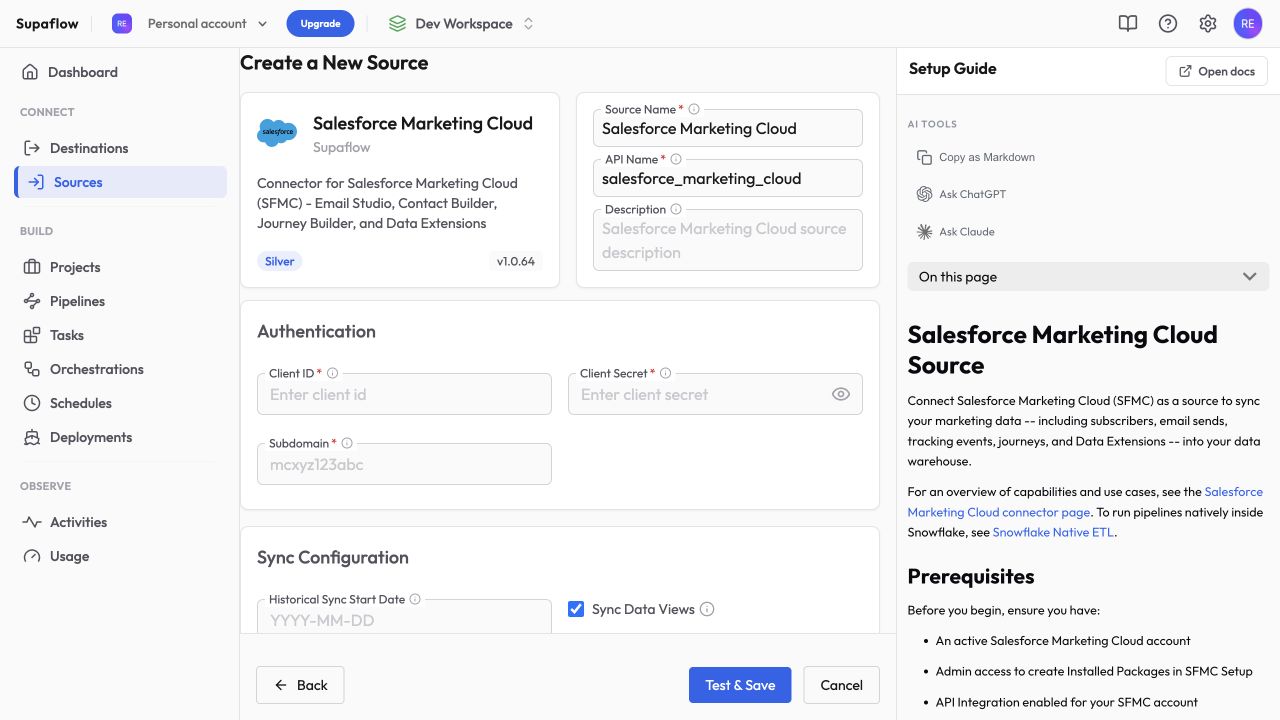Image resolution: width=1280 pixels, height=720 pixels.
Task: Open Deployments in sidebar
Action: pos(120,437)
